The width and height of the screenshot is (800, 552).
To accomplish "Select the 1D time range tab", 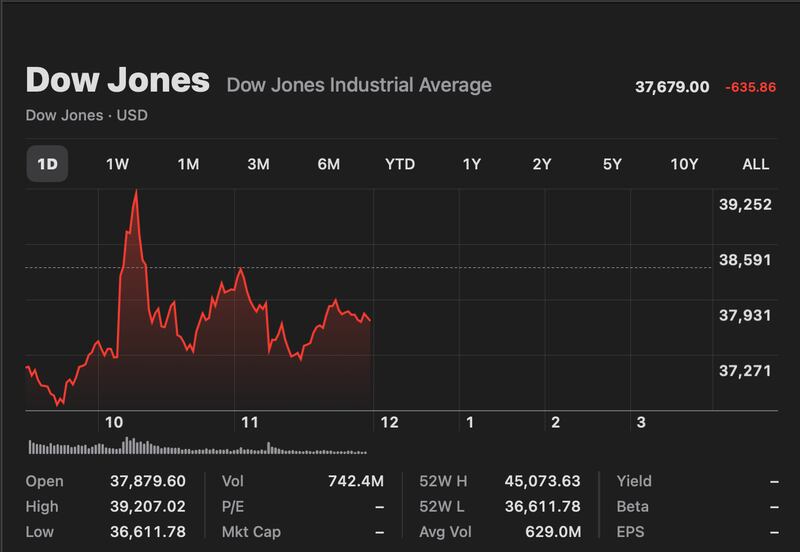I will click(47, 164).
